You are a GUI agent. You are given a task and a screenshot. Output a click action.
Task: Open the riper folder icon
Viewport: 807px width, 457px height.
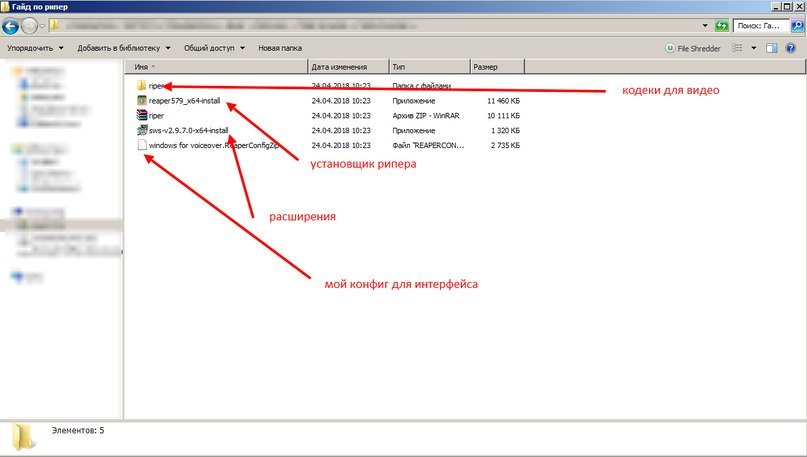pos(141,87)
